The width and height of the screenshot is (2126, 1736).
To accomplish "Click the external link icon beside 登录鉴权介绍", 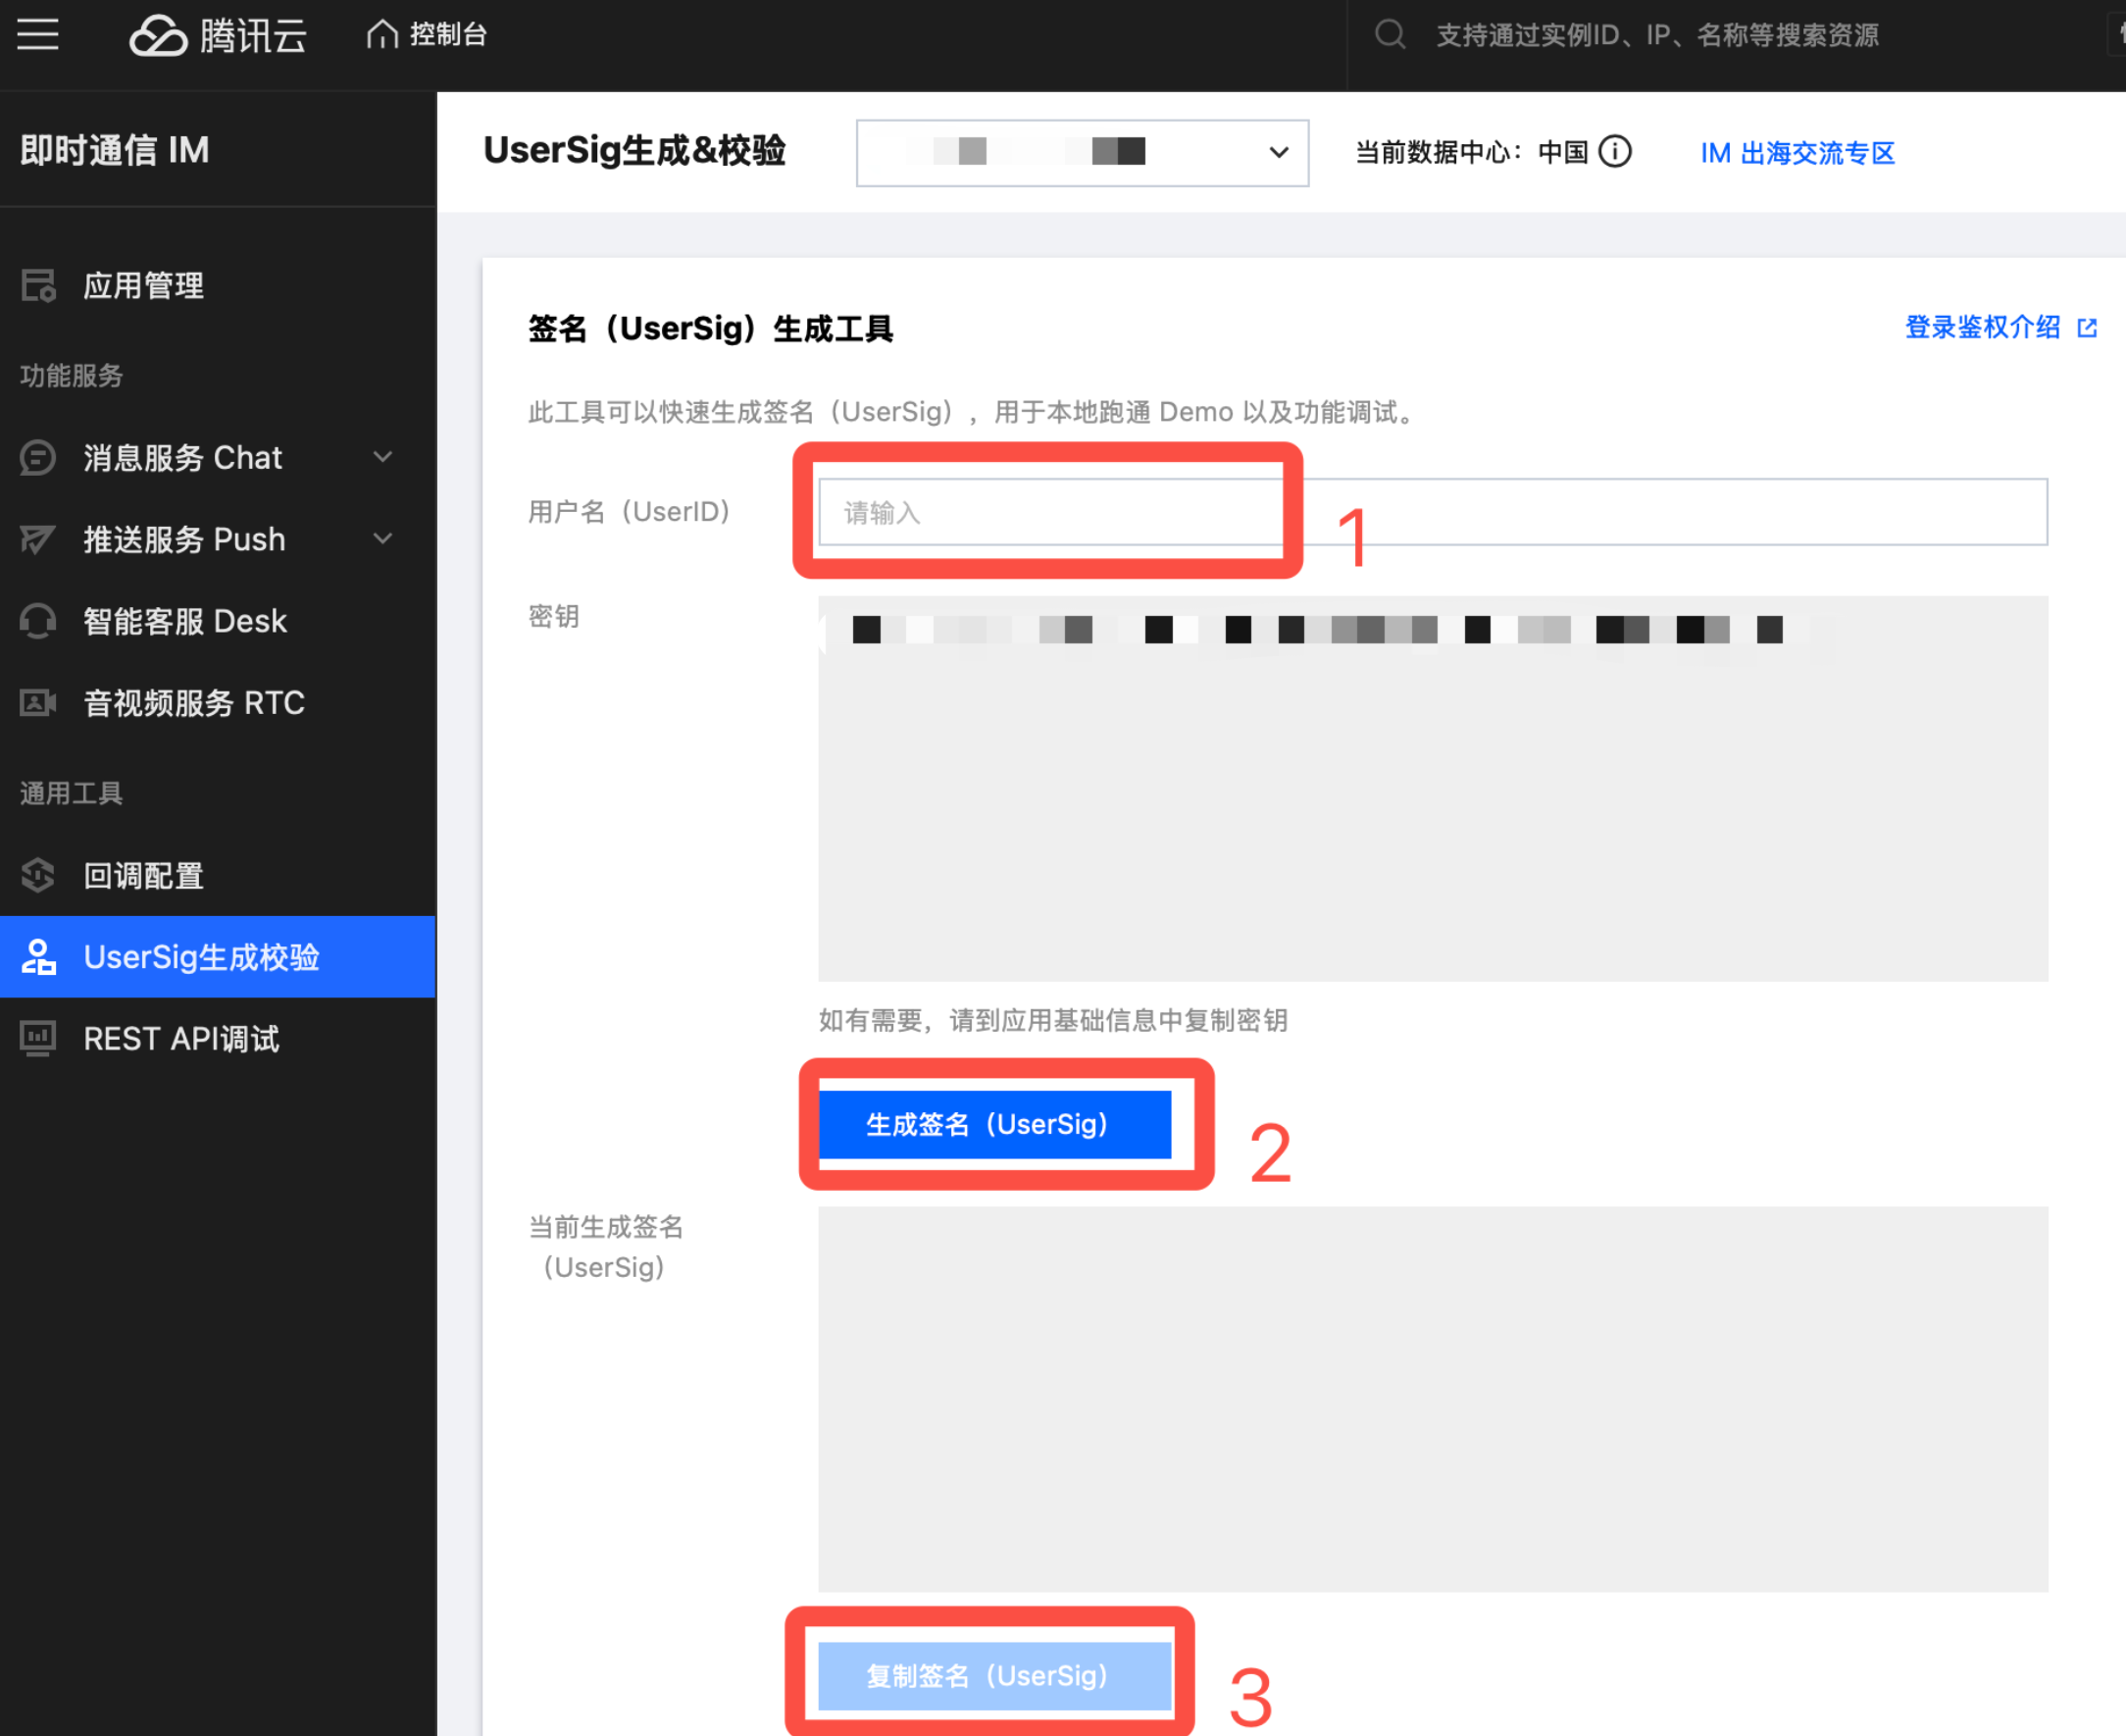I will click(x=2087, y=328).
